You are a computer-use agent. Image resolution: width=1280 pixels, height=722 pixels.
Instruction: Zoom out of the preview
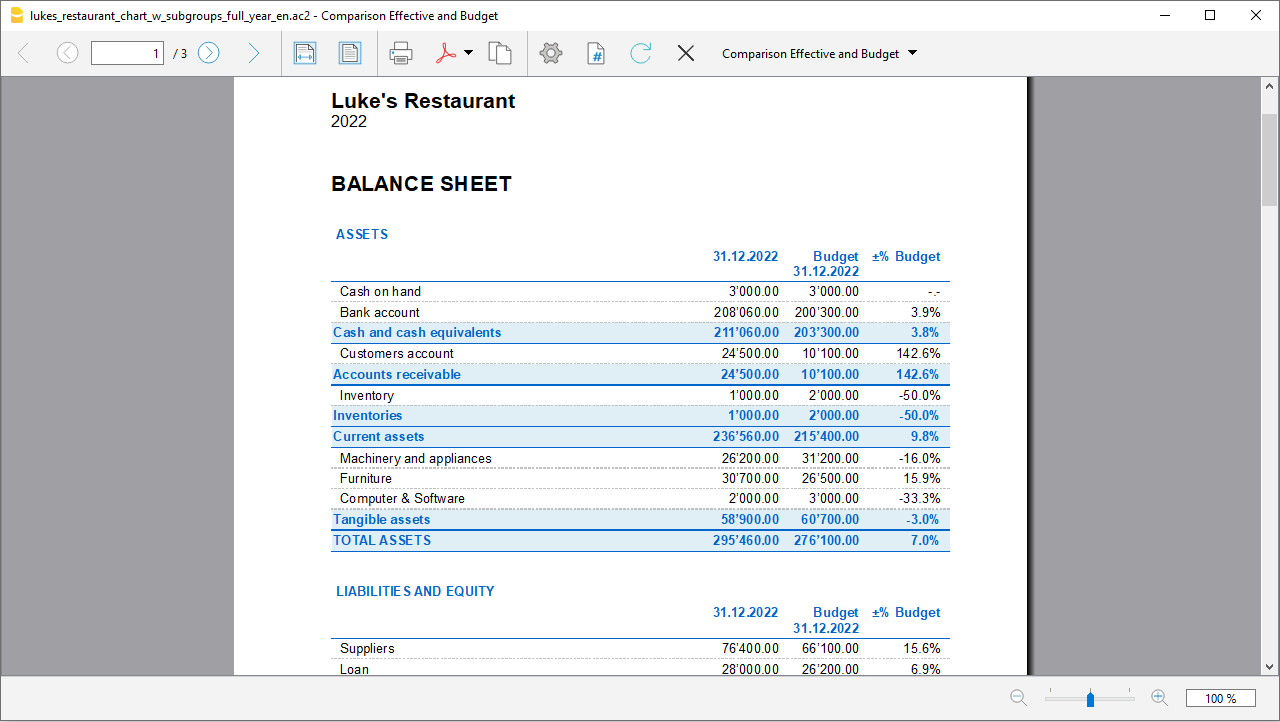(x=1018, y=697)
